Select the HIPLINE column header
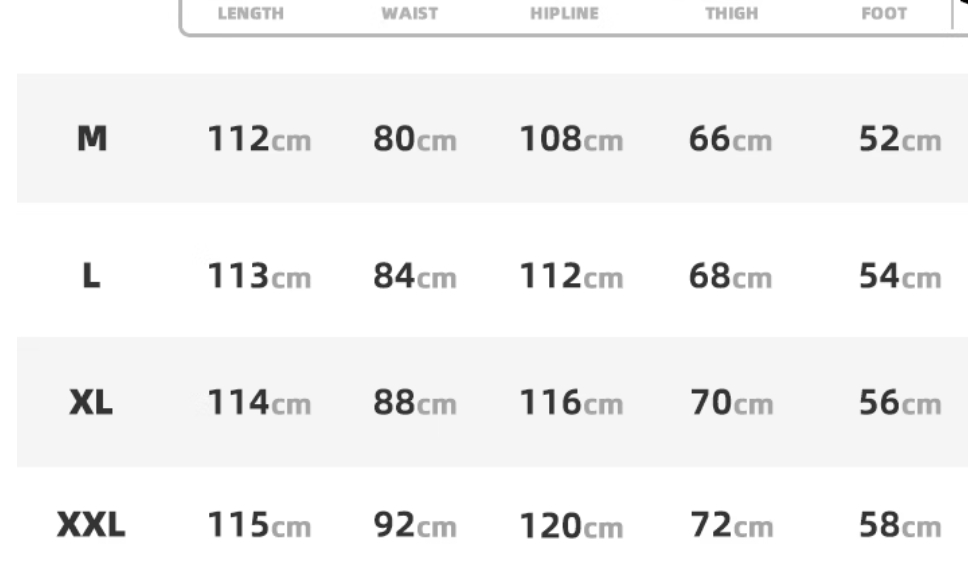The height and width of the screenshot is (581, 968). coord(564,14)
